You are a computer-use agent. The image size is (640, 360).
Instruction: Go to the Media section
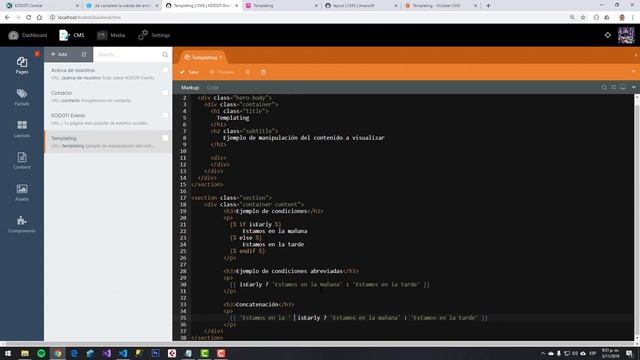click(111, 35)
